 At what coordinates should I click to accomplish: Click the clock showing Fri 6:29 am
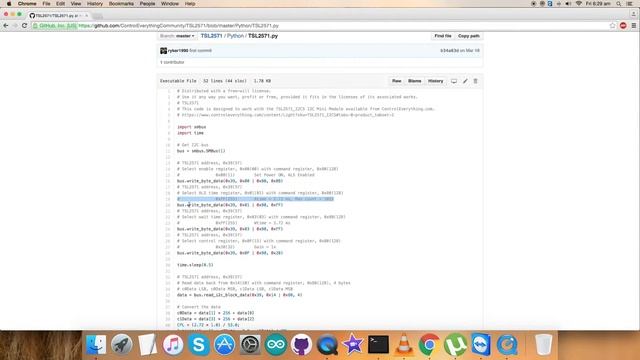coord(598,4)
